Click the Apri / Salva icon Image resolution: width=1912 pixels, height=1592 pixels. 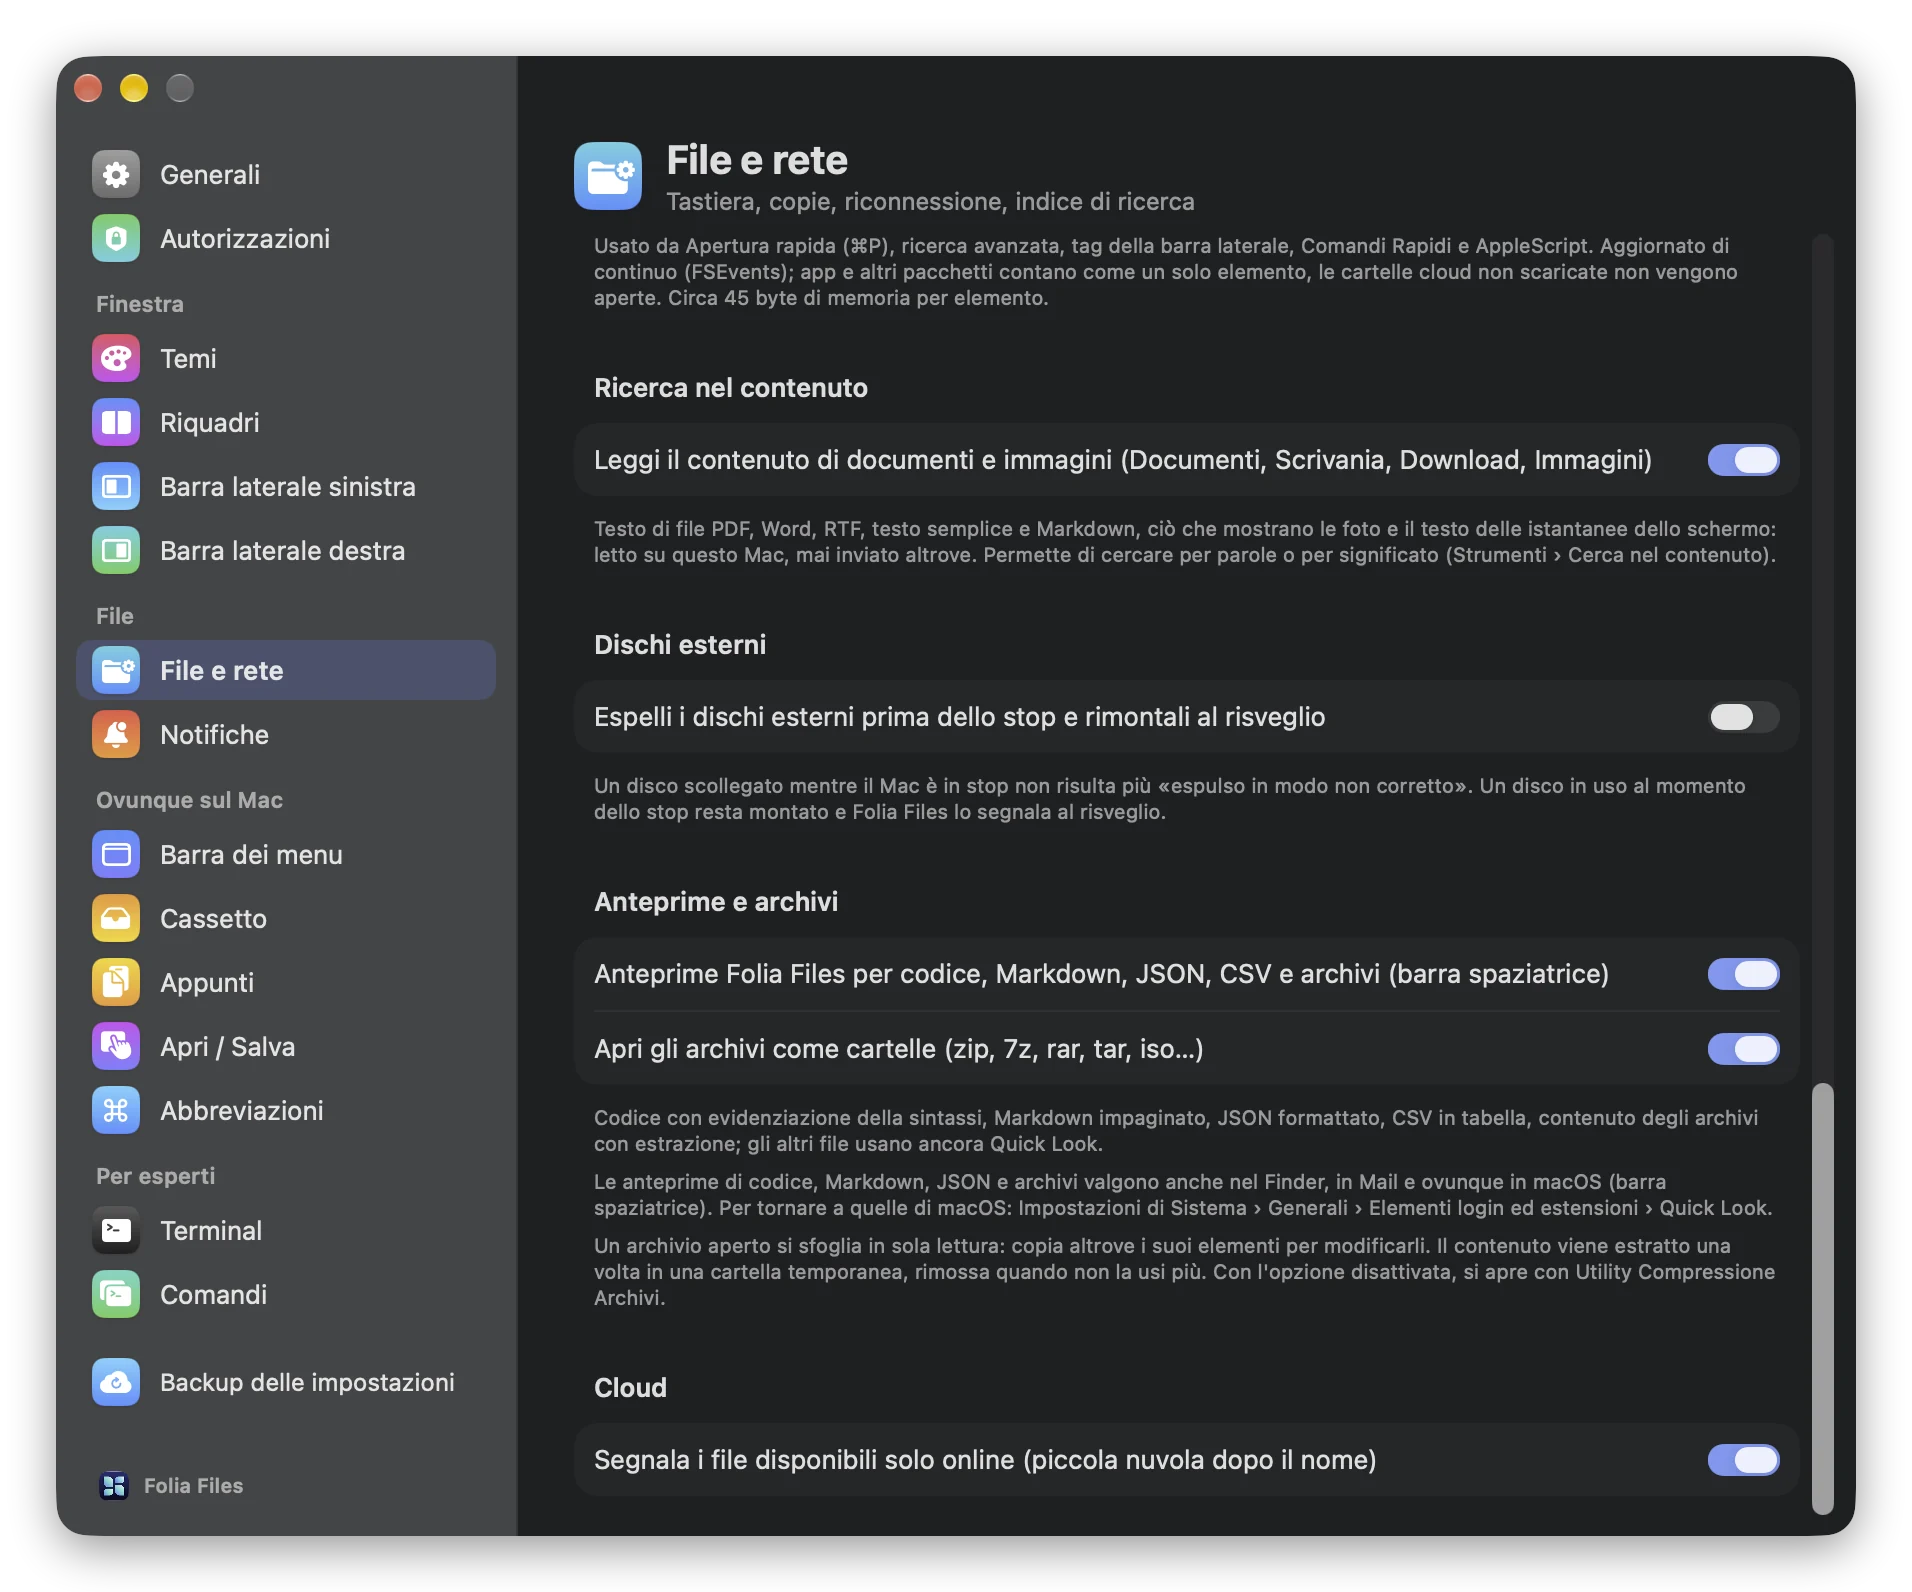116,1047
